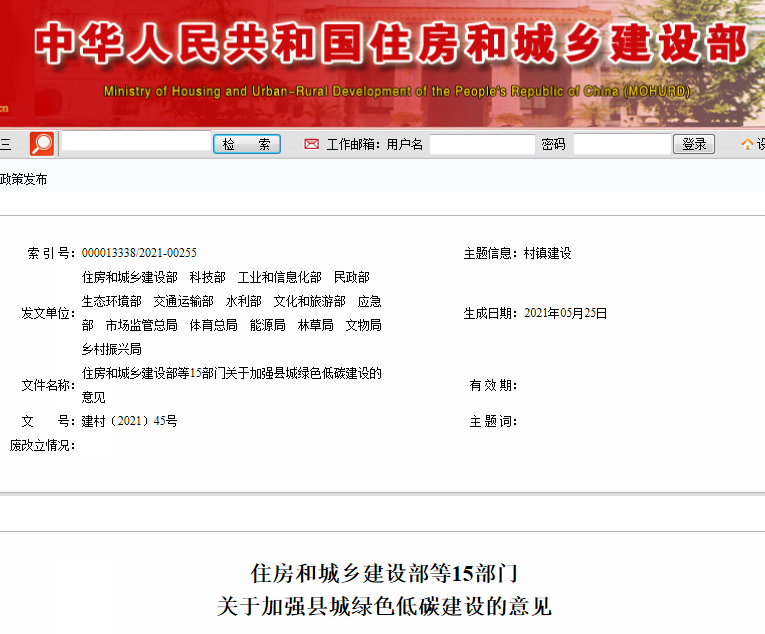Select index number 000013338/2021-00255

[x=139, y=253]
